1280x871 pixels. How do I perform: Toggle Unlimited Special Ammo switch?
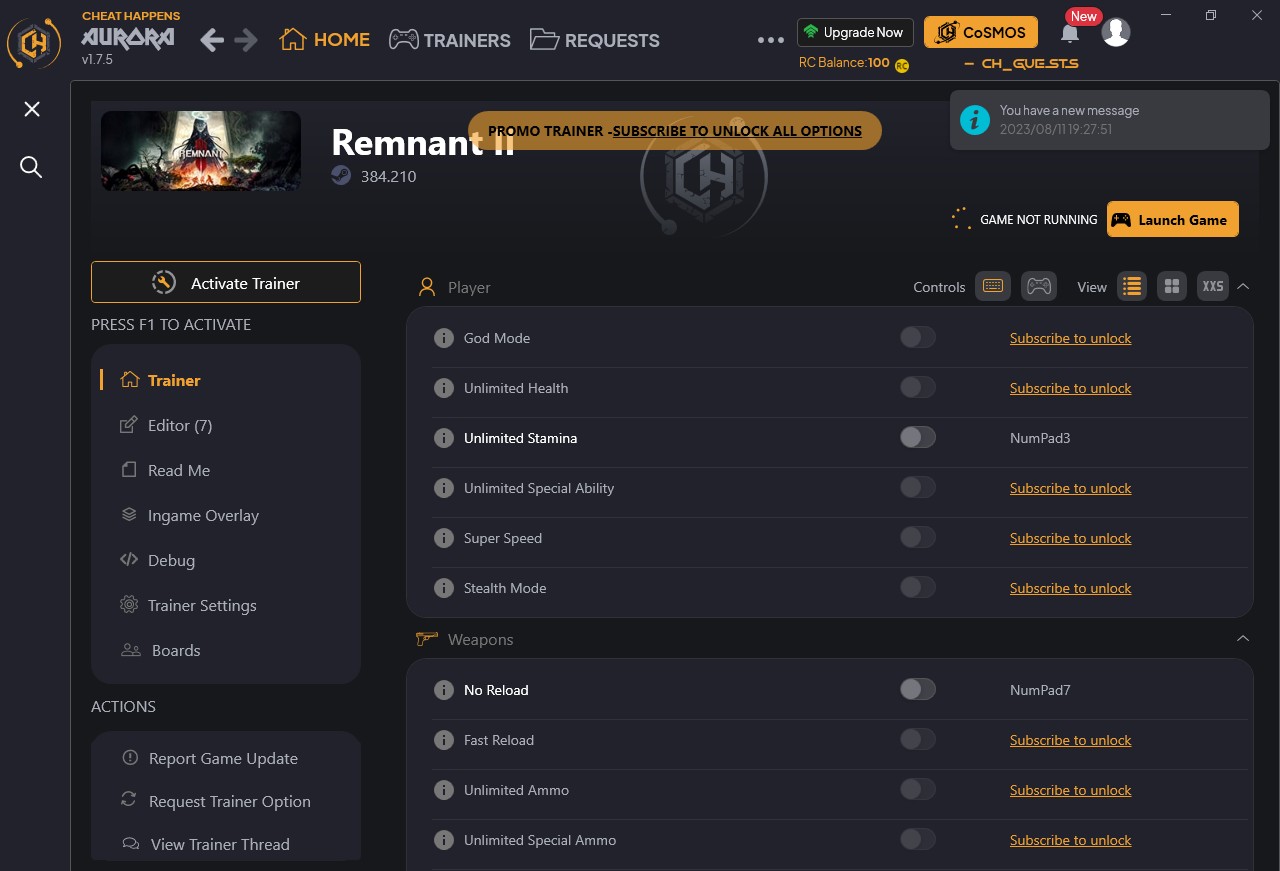pyautogui.click(x=918, y=839)
